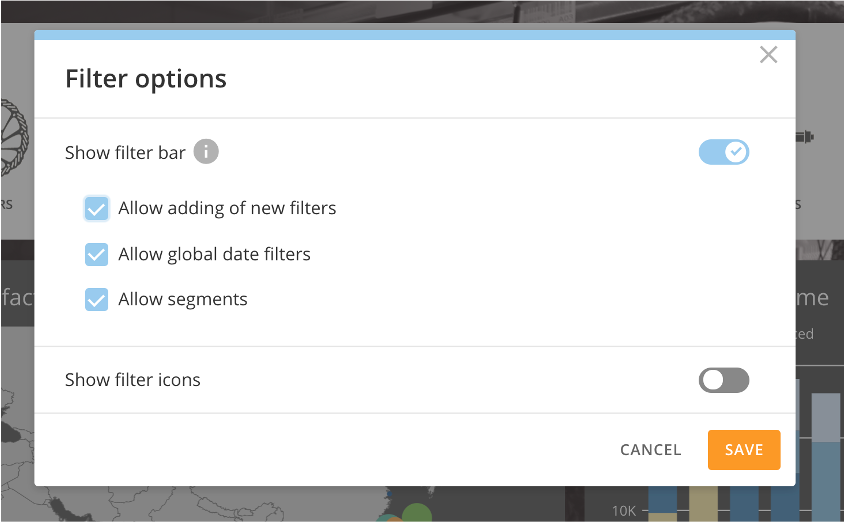
Task: Click the Filter options dialog title
Action: tap(146, 78)
